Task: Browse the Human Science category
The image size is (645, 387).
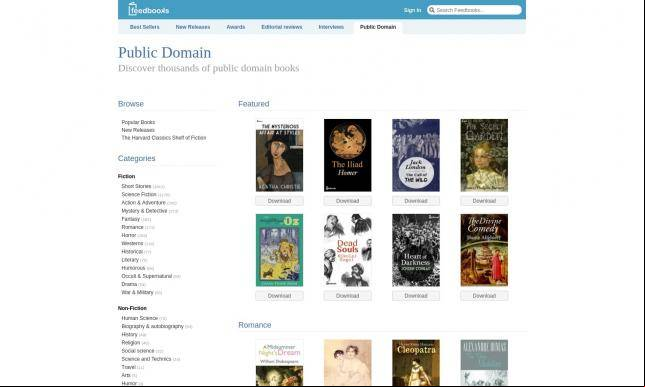Action: coord(139,318)
